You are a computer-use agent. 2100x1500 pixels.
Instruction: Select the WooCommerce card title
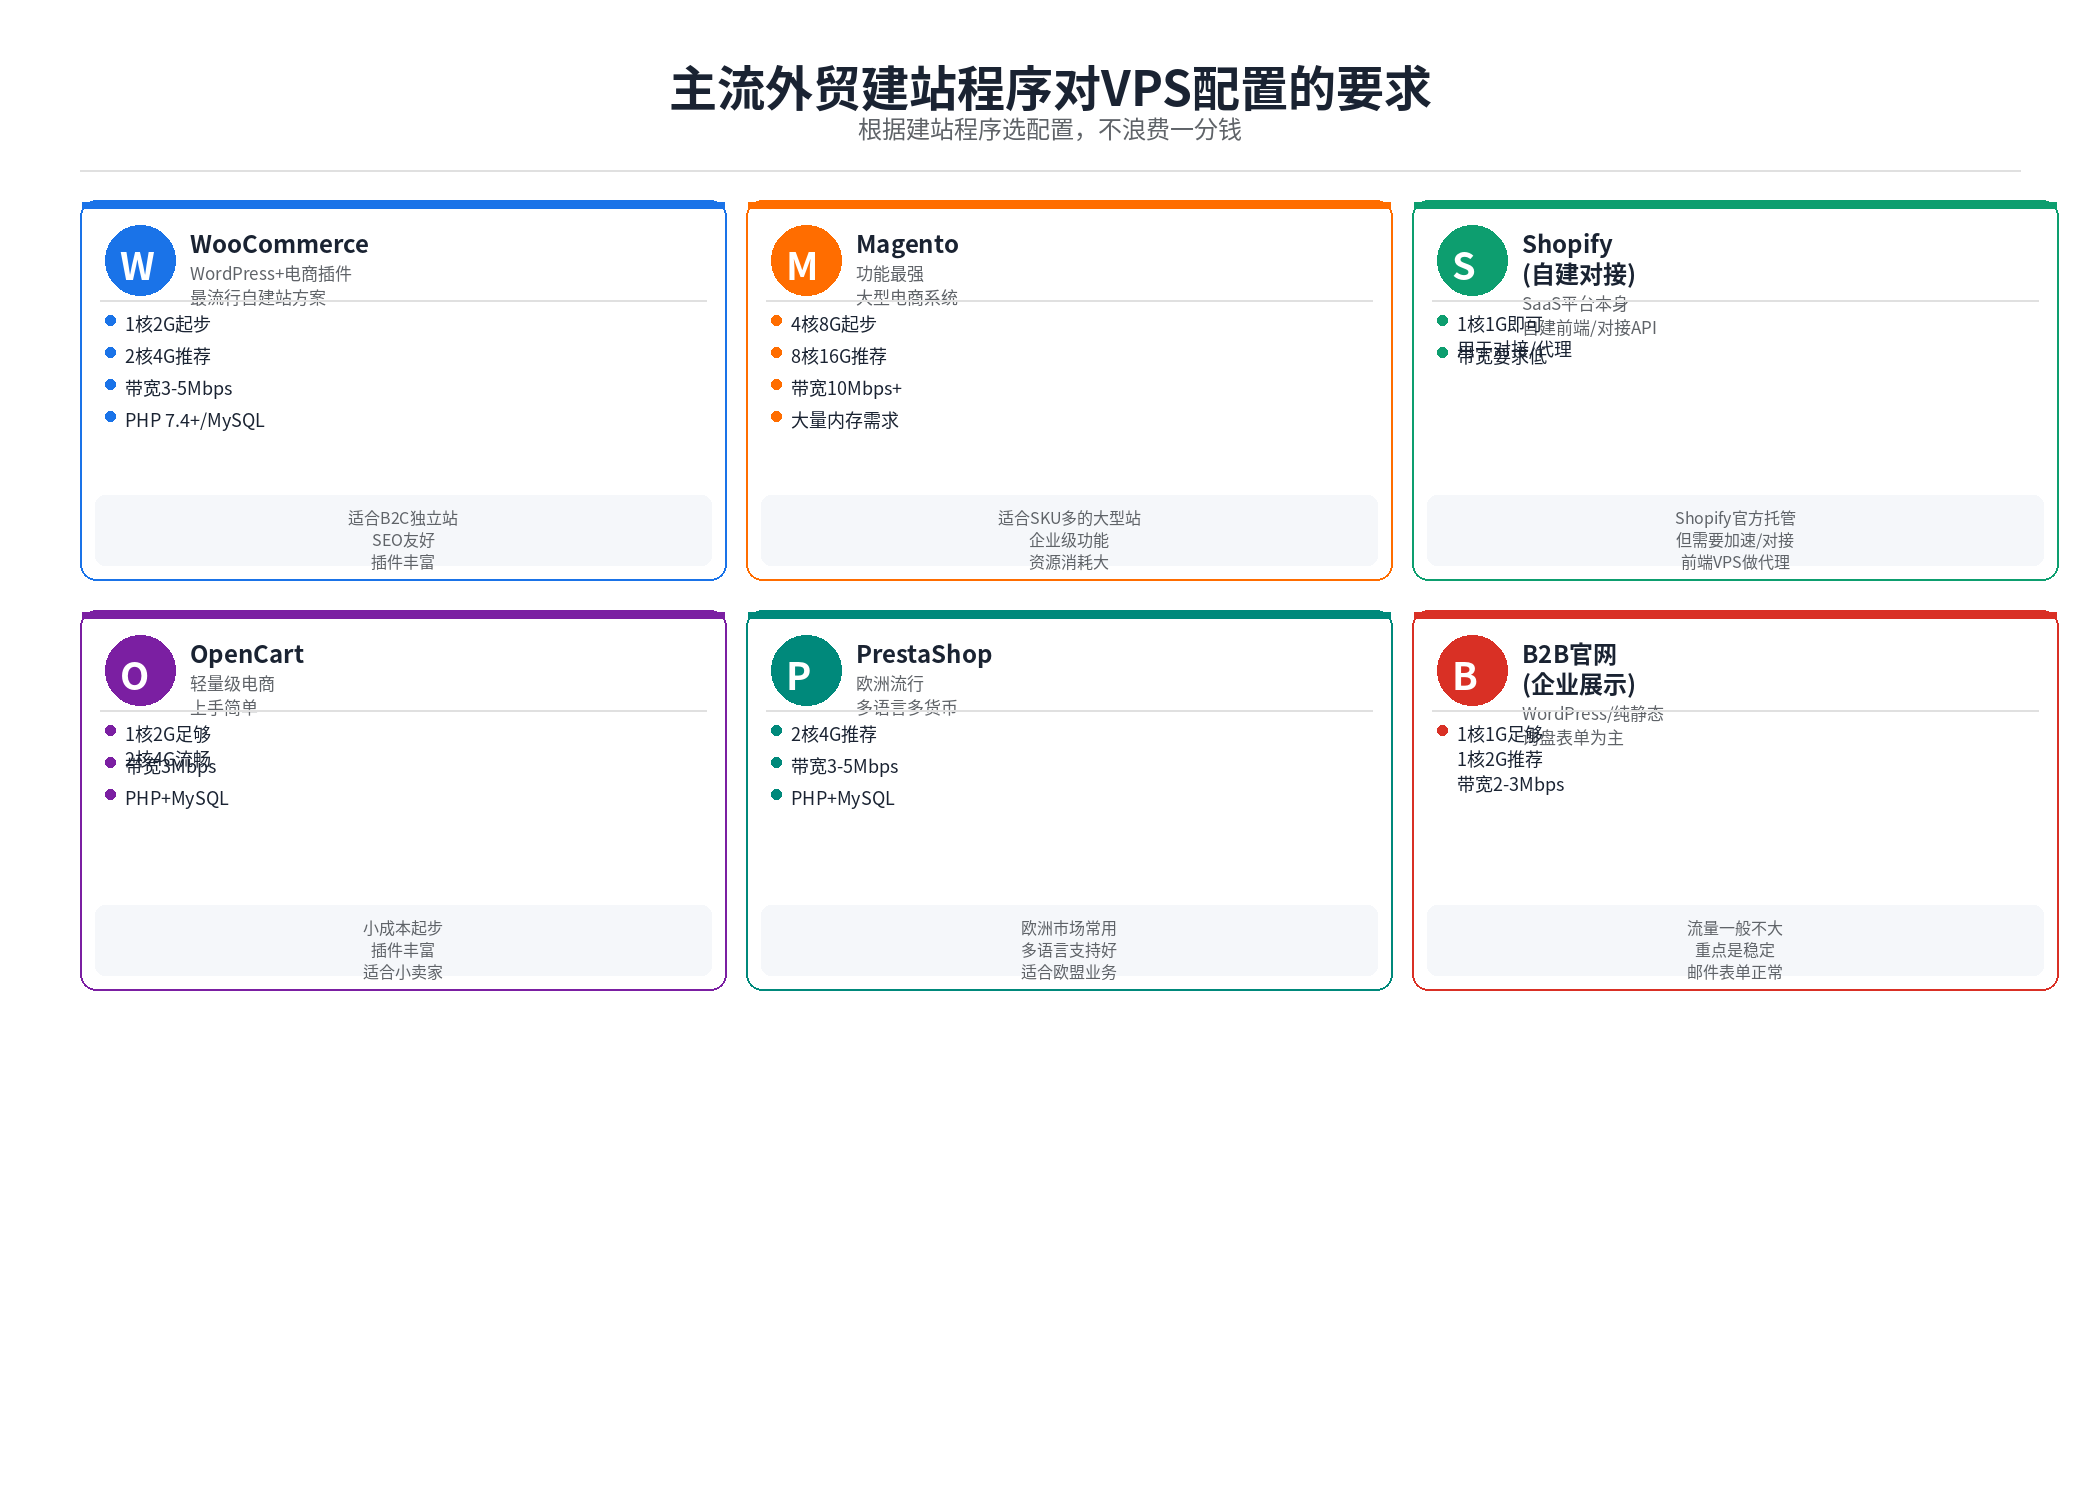point(279,244)
